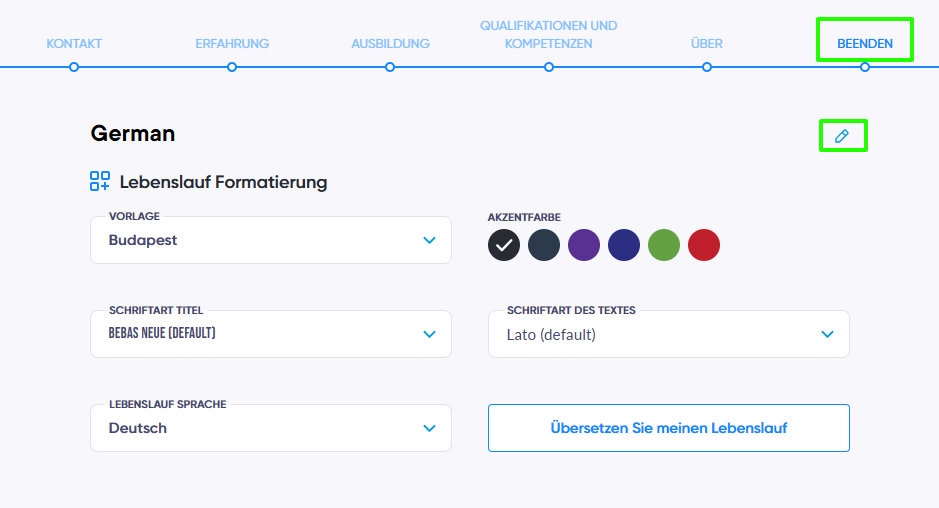Image resolution: width=939 pixels, height=508 pixels.
Task: Choose the dark slate accent color
Action: pyautogui.click(x=544, y=245)
